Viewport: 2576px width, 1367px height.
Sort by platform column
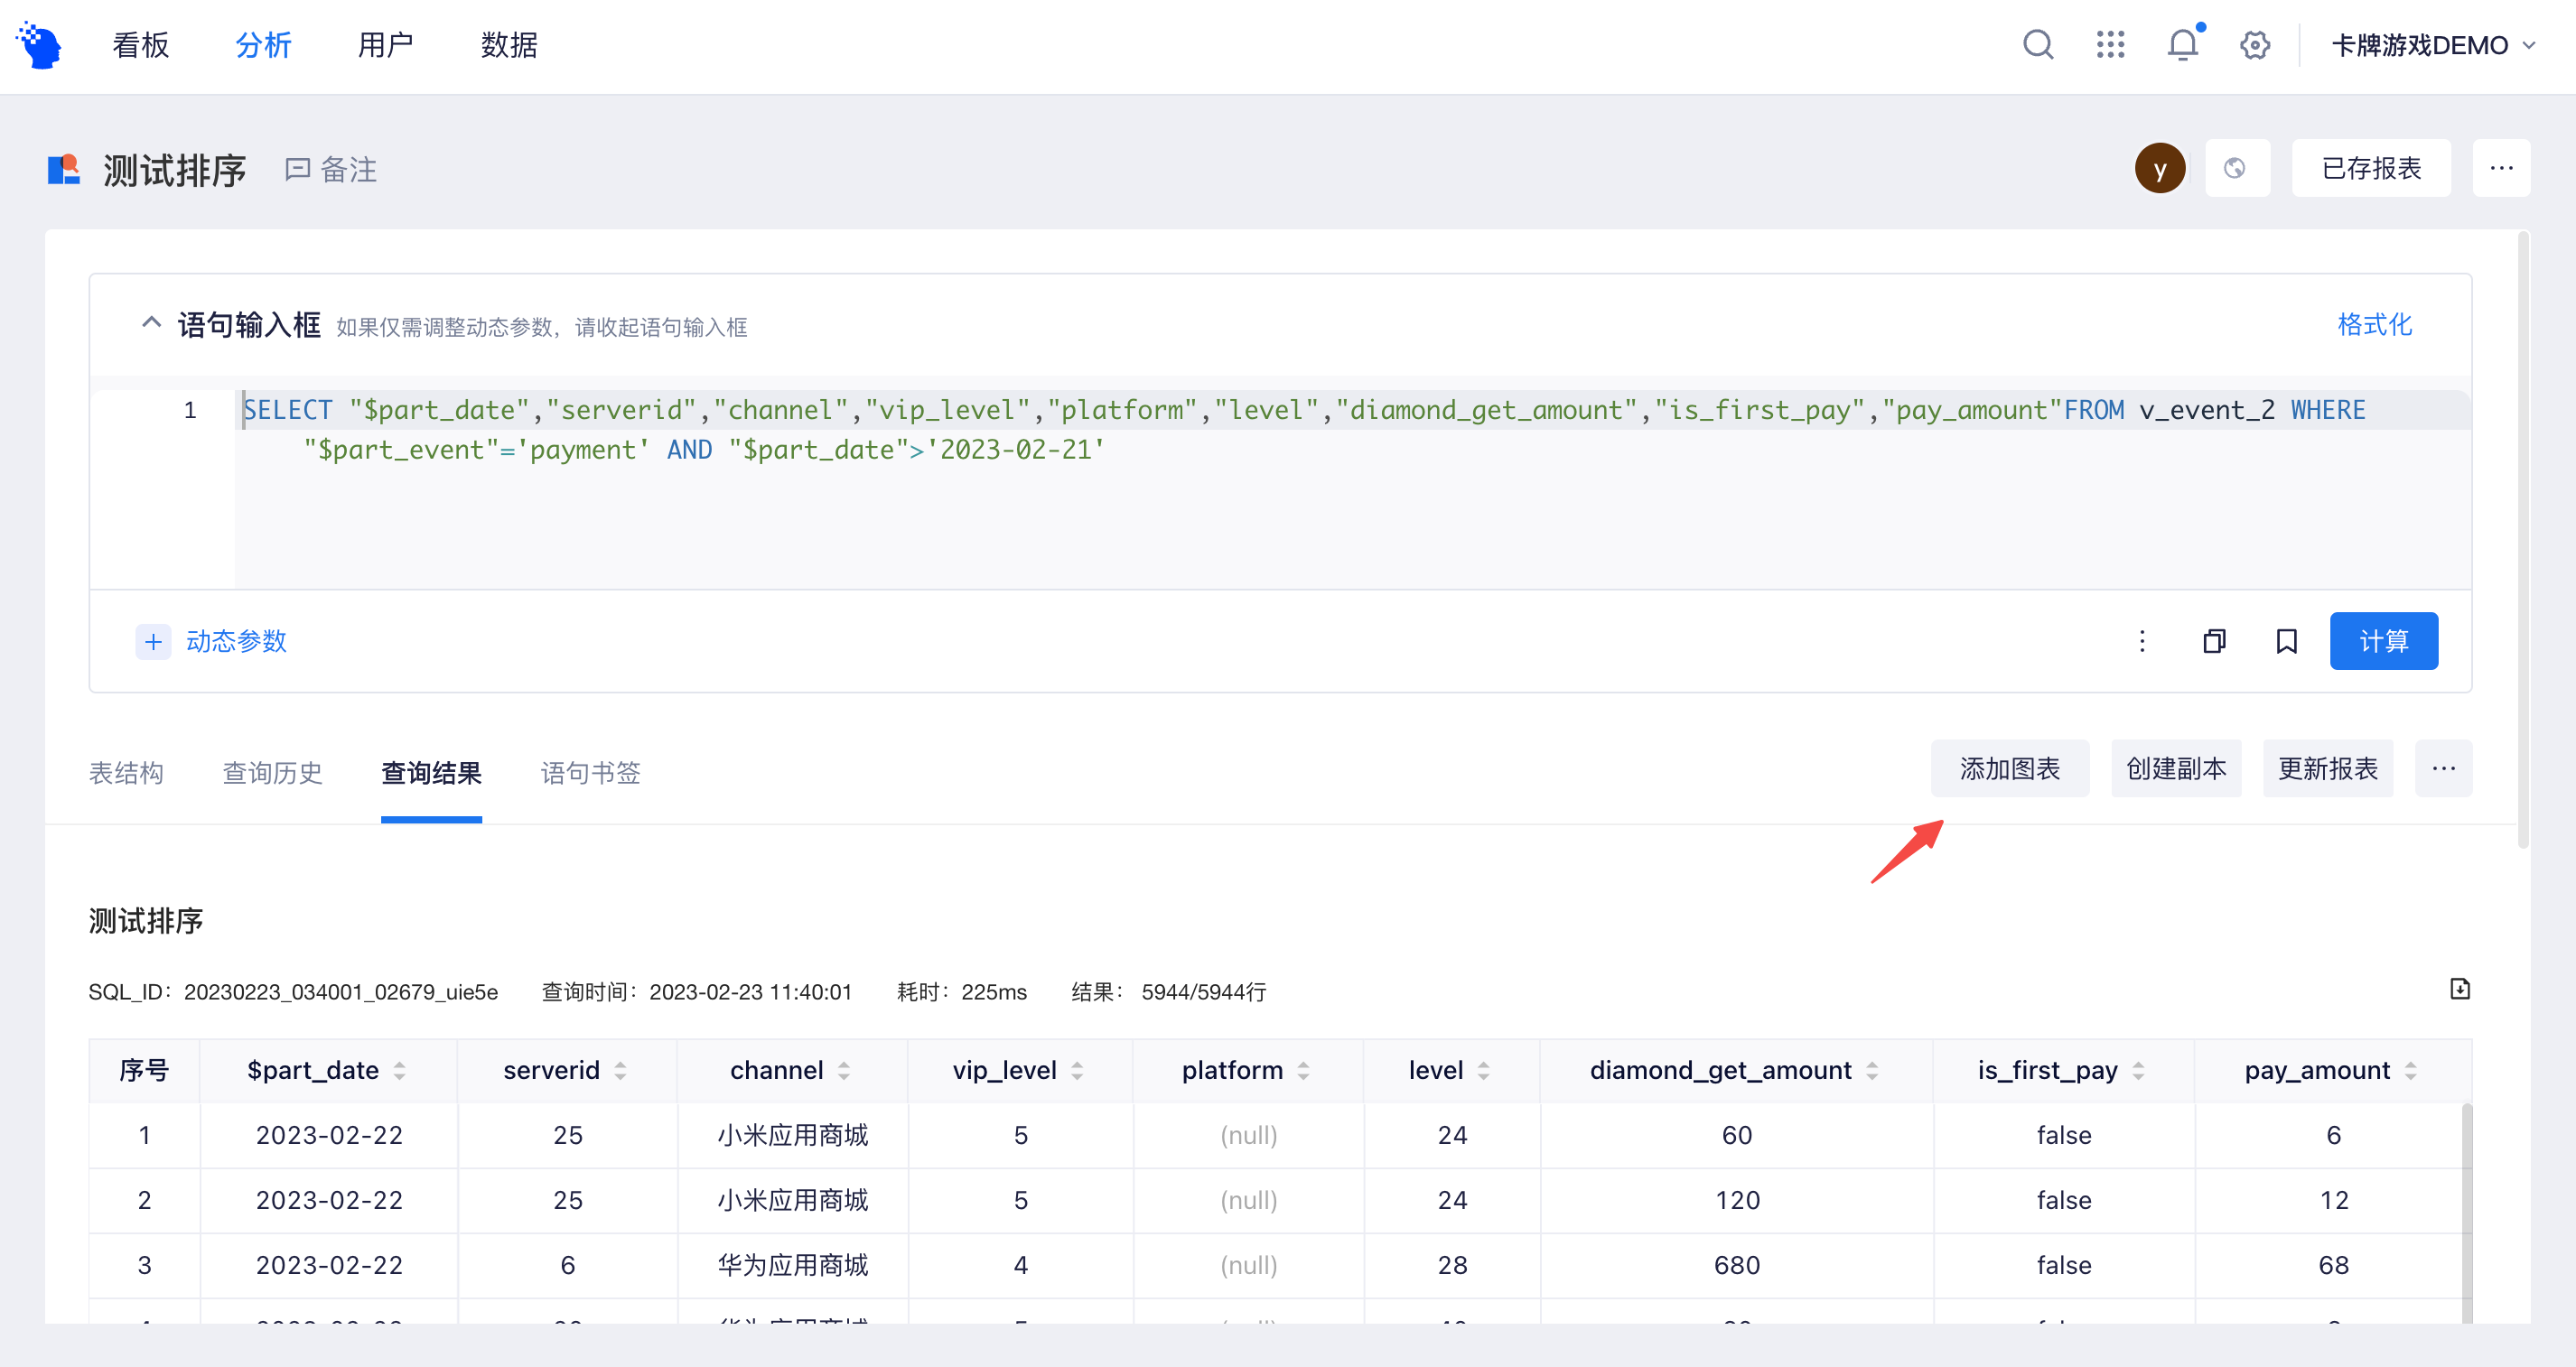[x=1303, y=1071]
